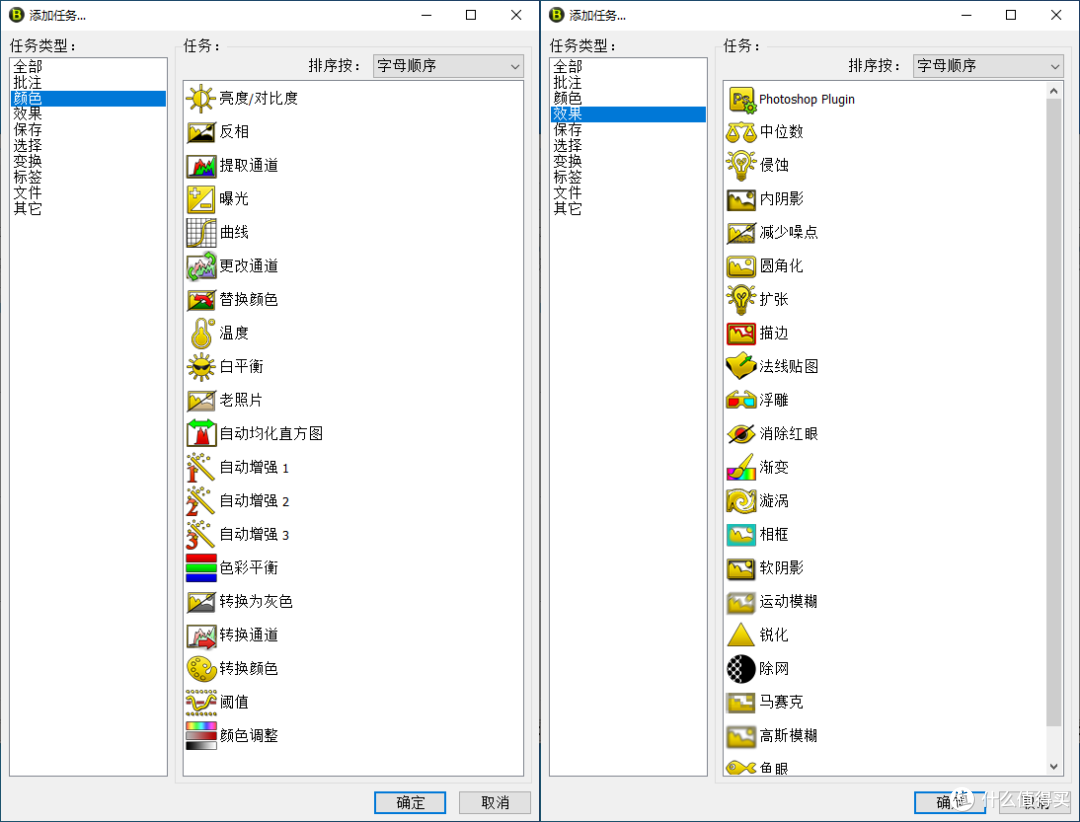Select the 亮度/对比度 sun icon
This screenshot has width=1080, height=822.
coord(200,99)
